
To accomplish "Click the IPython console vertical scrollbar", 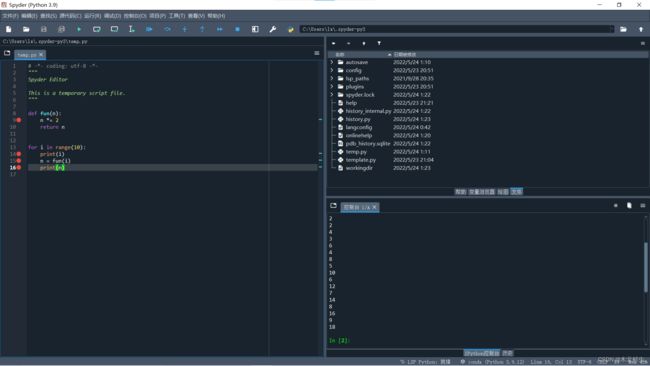I will click(x=646, y=267).
